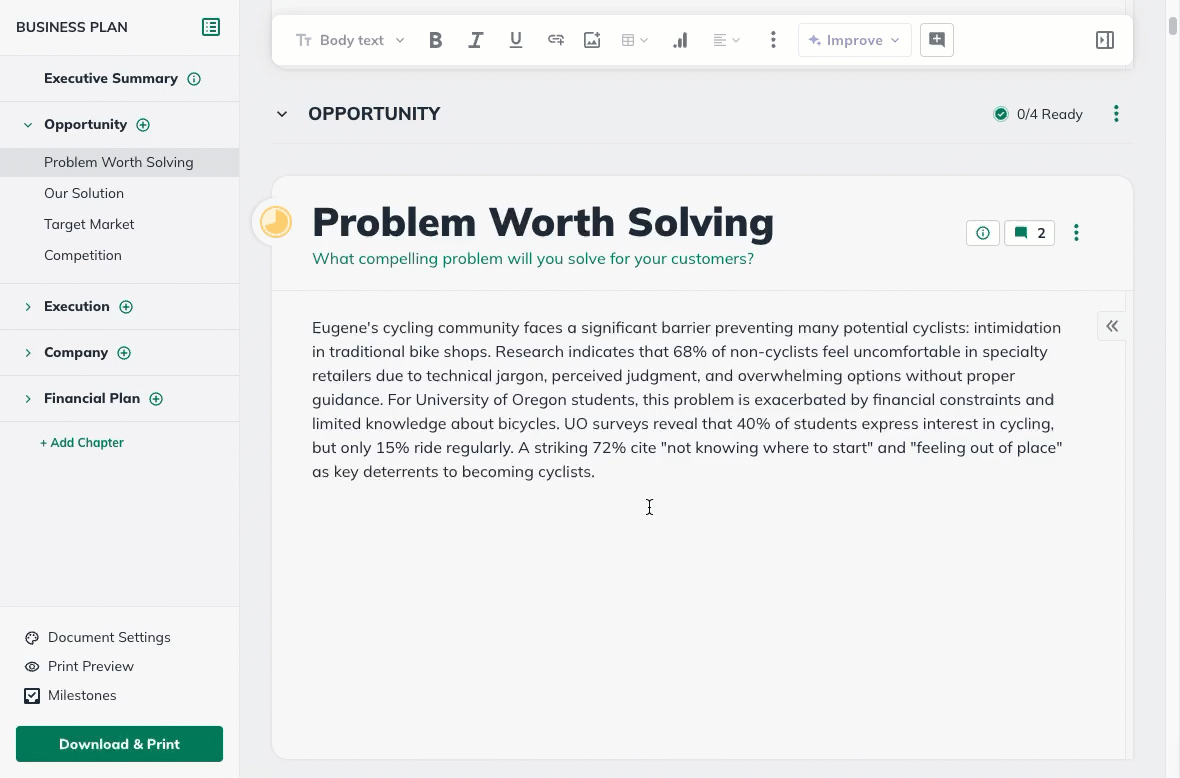Click the Download & Print button
Screen dimensions: 1180x778
(119, 744)
